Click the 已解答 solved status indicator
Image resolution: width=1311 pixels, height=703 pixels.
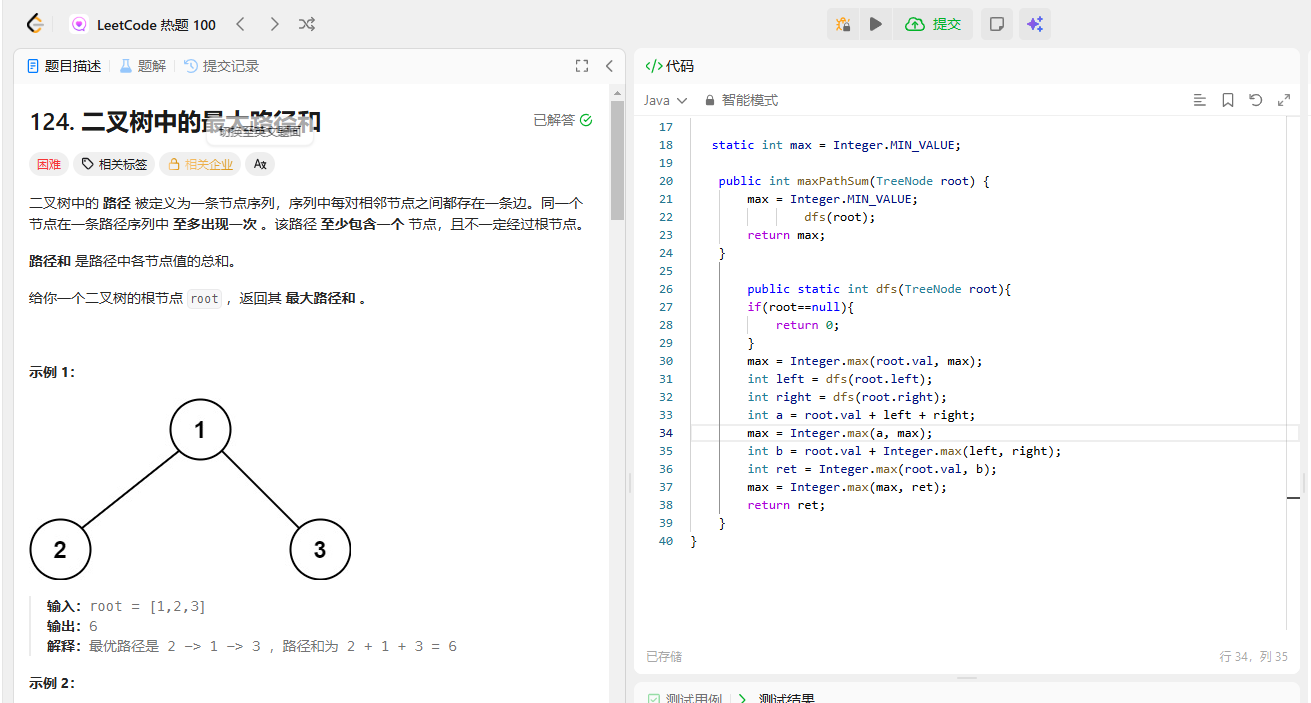[x=562, y=120]
